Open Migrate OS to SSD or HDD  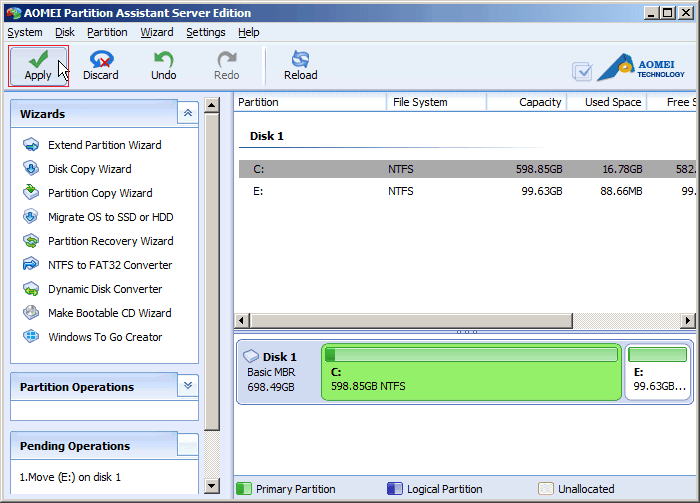pyautogui.click(x=111, y=217)
